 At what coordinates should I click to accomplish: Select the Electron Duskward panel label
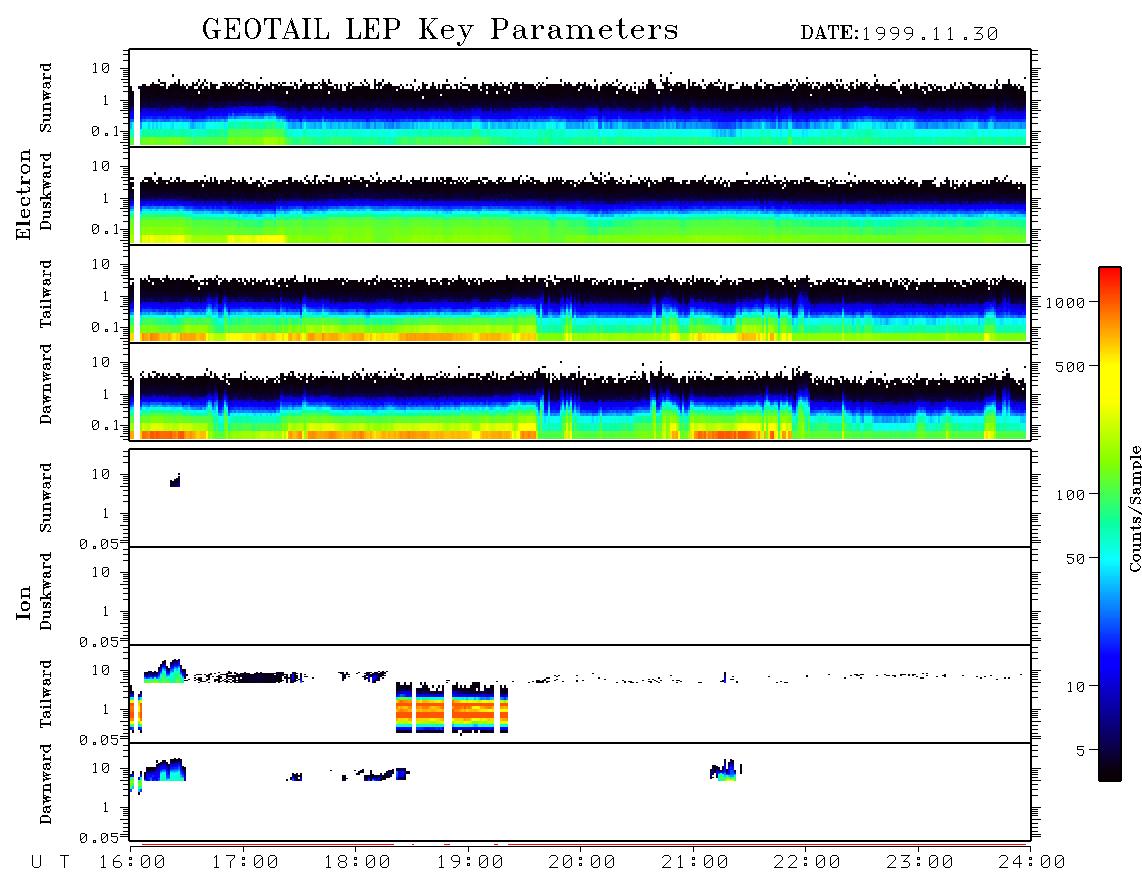click(x=46, y=192)
